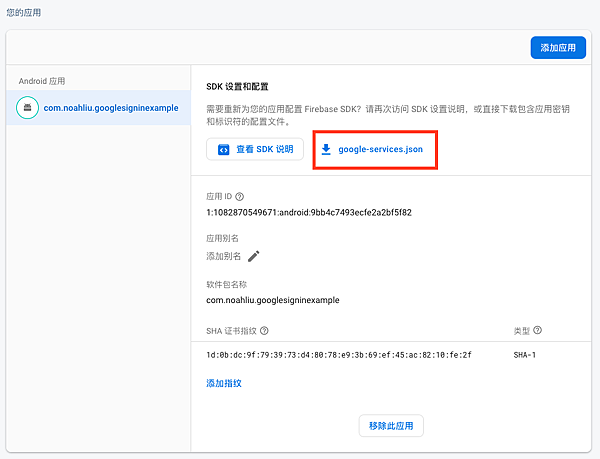Click the 添加应用 button
The image size is (600, 459).
pyautogui.click(x=558, y=48)
